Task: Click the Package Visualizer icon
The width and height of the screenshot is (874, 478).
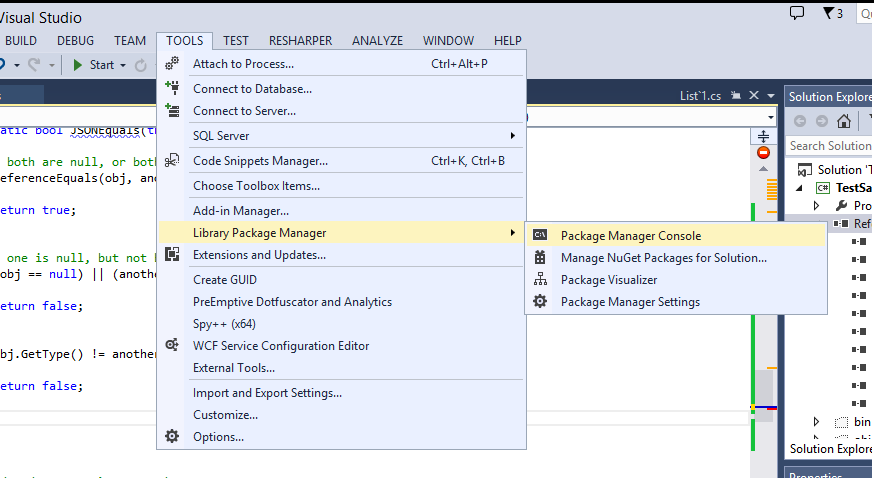Action: point(540,280)
